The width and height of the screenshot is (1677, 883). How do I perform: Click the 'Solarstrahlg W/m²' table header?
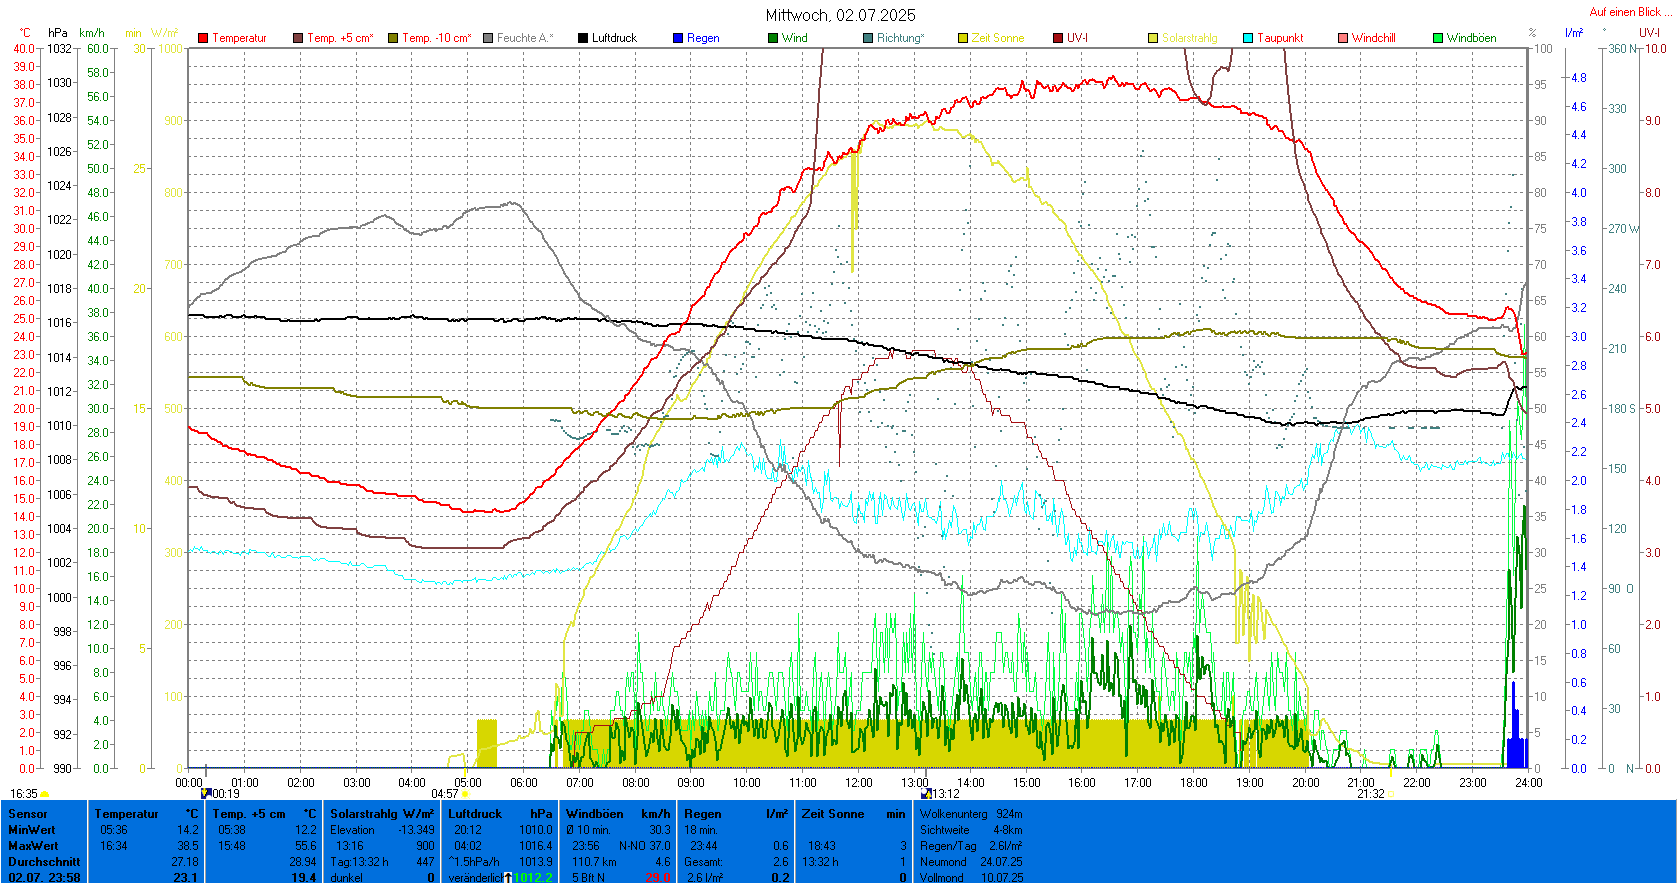click(382, 814)
